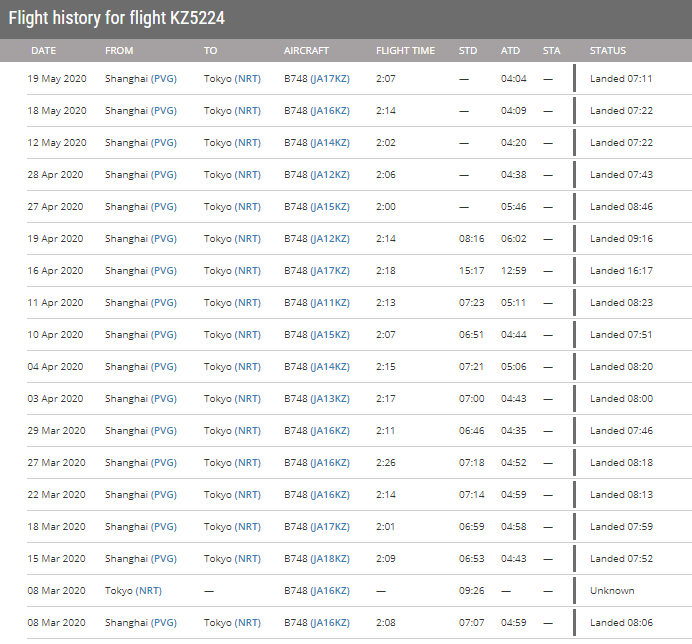
Task: Click the TO column header
Action: [211, 51]
